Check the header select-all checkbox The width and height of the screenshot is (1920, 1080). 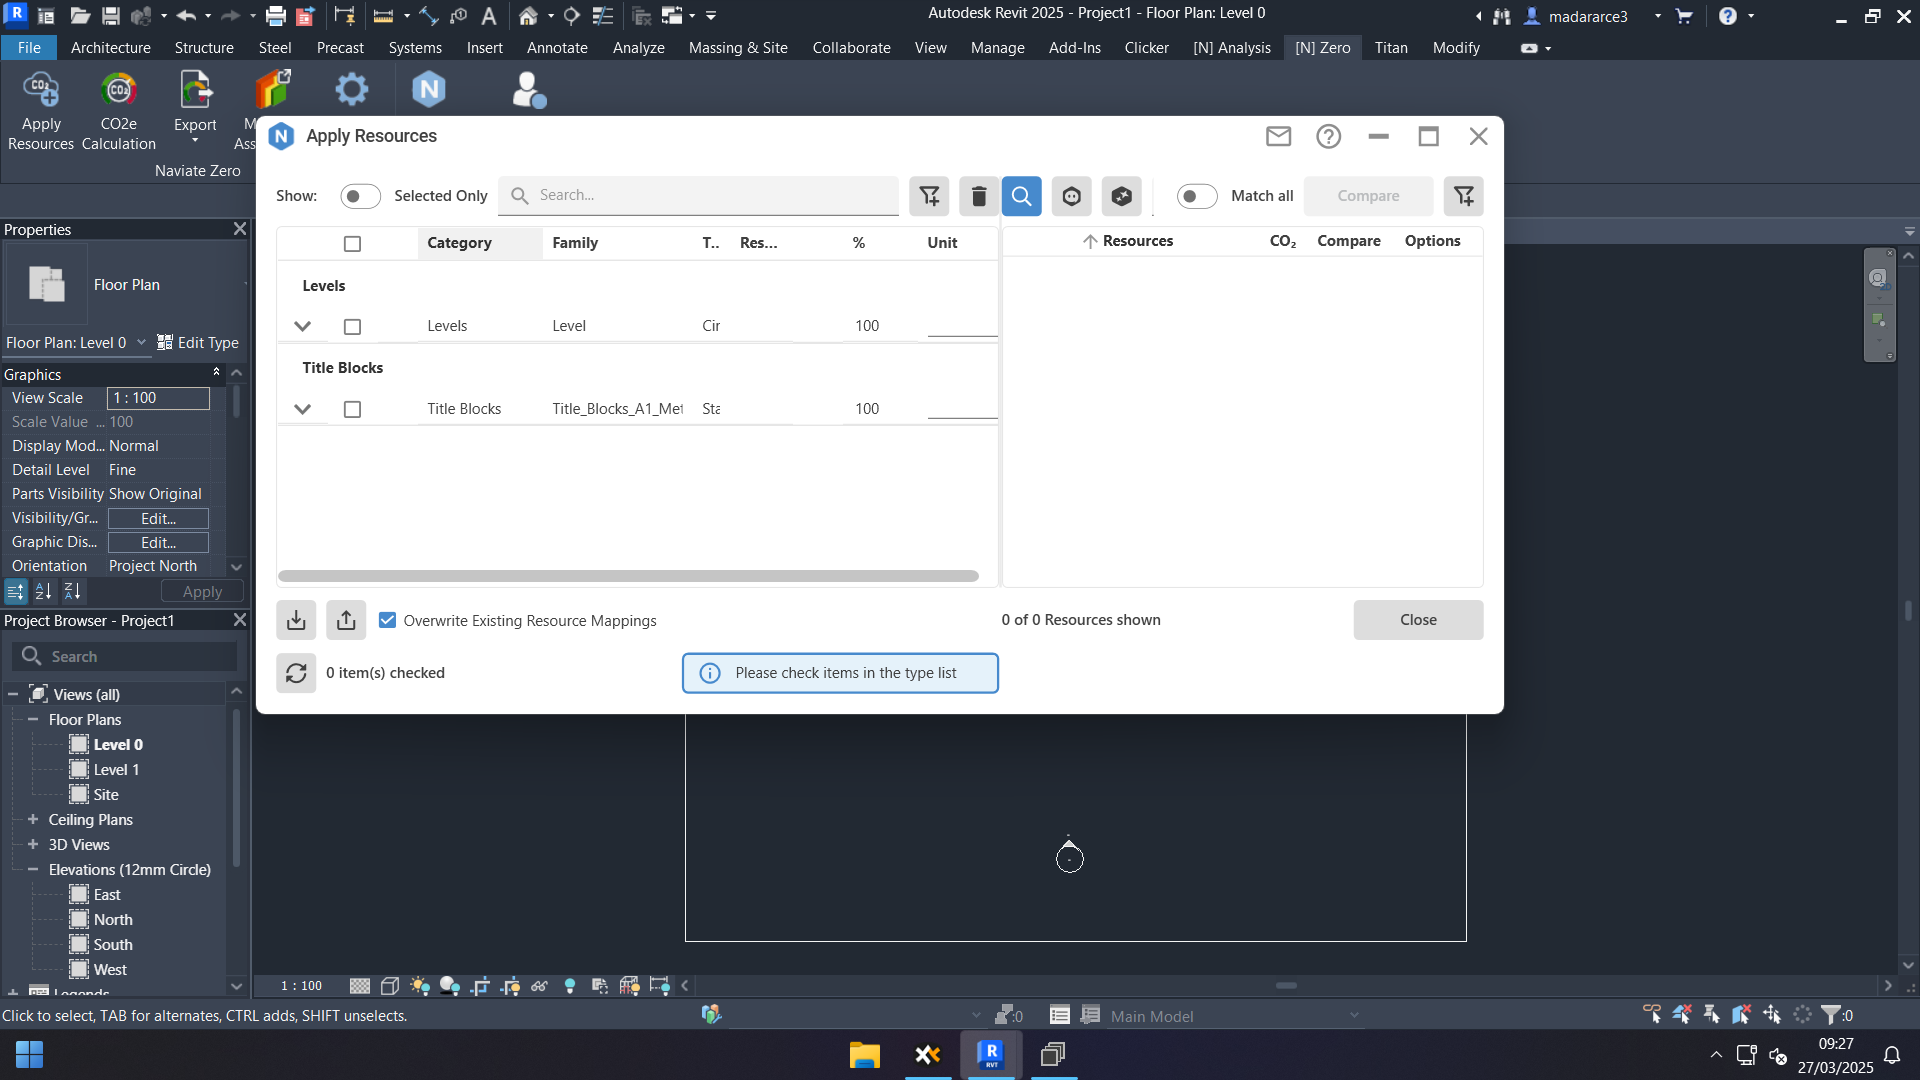(x=352, y=244)
